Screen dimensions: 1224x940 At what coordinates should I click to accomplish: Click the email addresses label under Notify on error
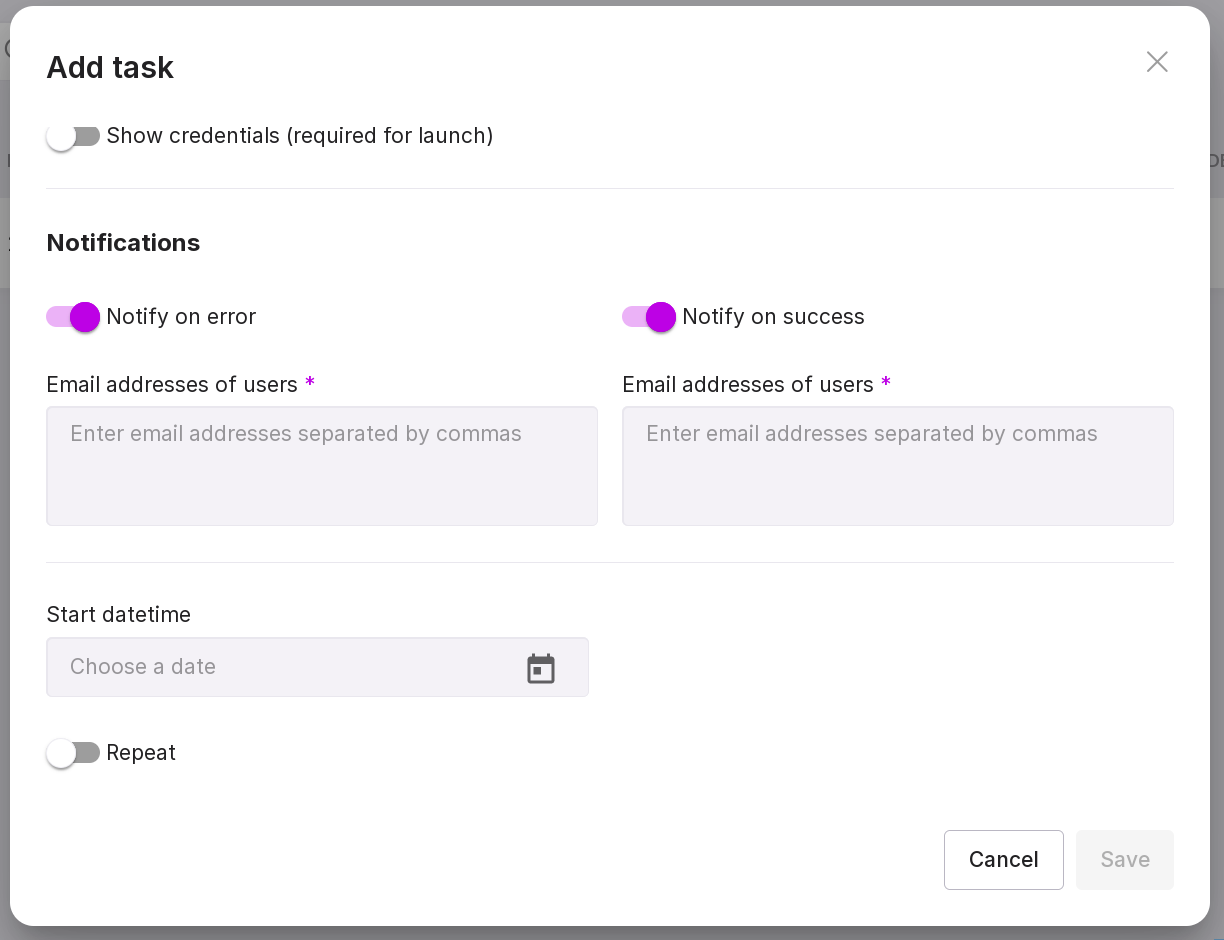pos(172,385)
